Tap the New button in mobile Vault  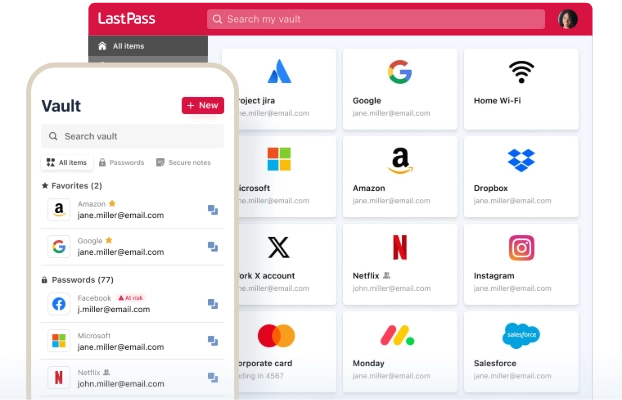(203, 105)
